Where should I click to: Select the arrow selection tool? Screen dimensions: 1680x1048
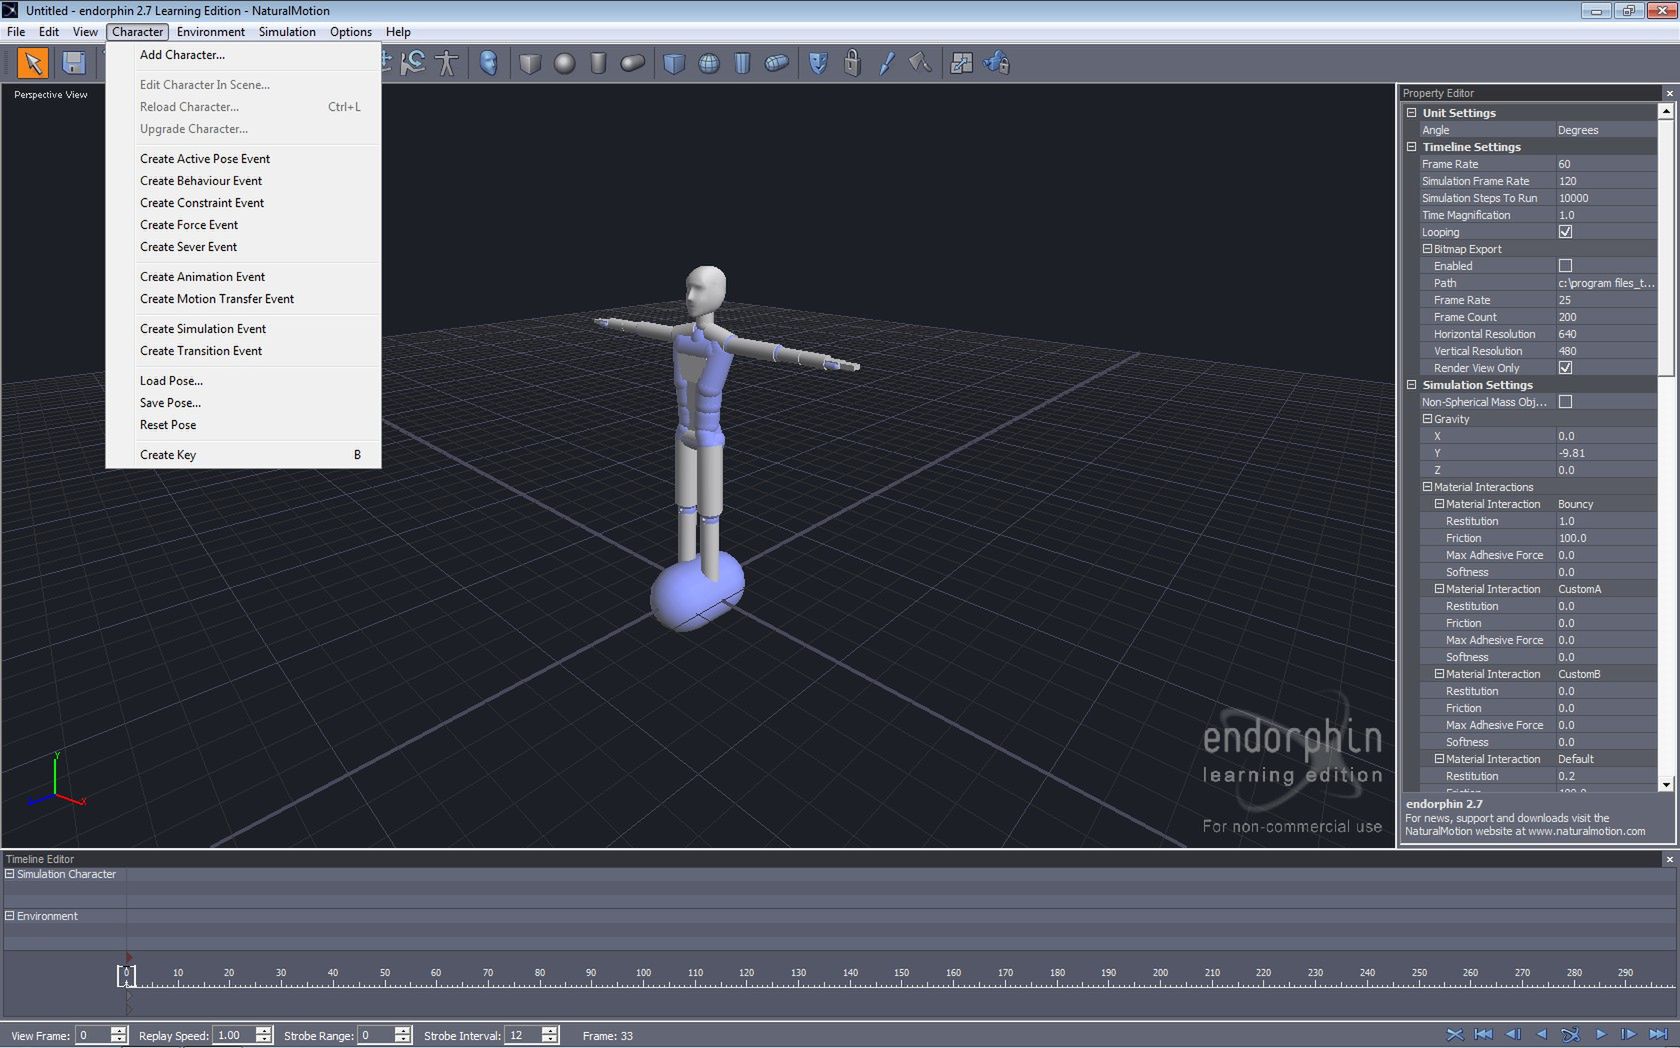point(33,63)
